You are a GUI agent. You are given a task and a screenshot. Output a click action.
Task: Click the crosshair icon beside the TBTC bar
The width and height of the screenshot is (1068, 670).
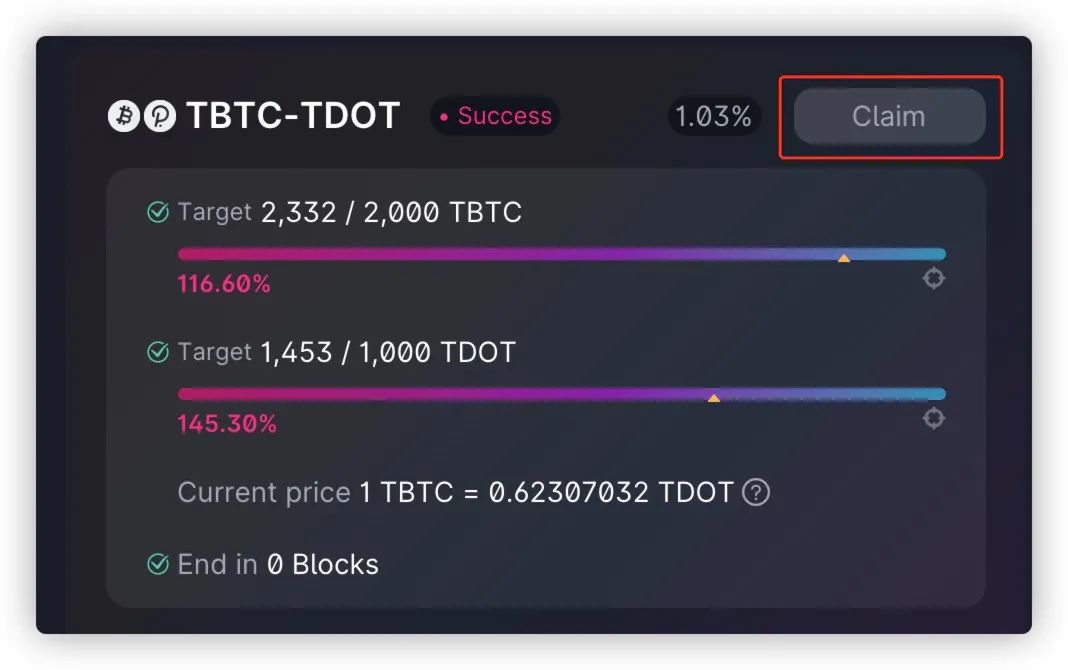[933, 279]
